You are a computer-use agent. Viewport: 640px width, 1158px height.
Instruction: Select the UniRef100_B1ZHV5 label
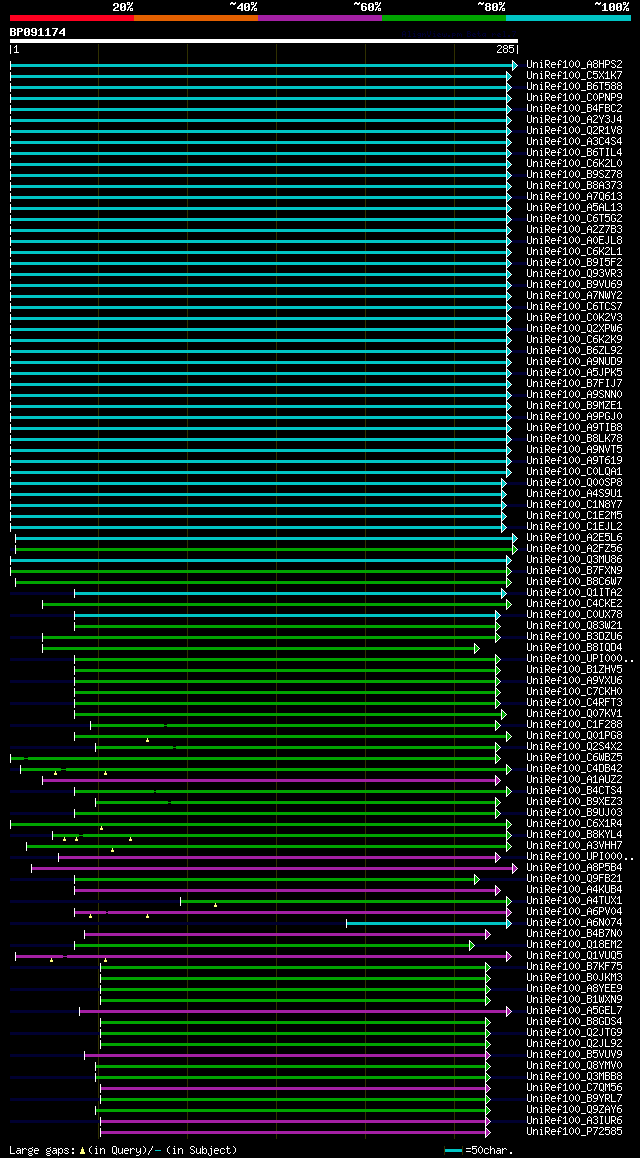(x=574, y=670)
